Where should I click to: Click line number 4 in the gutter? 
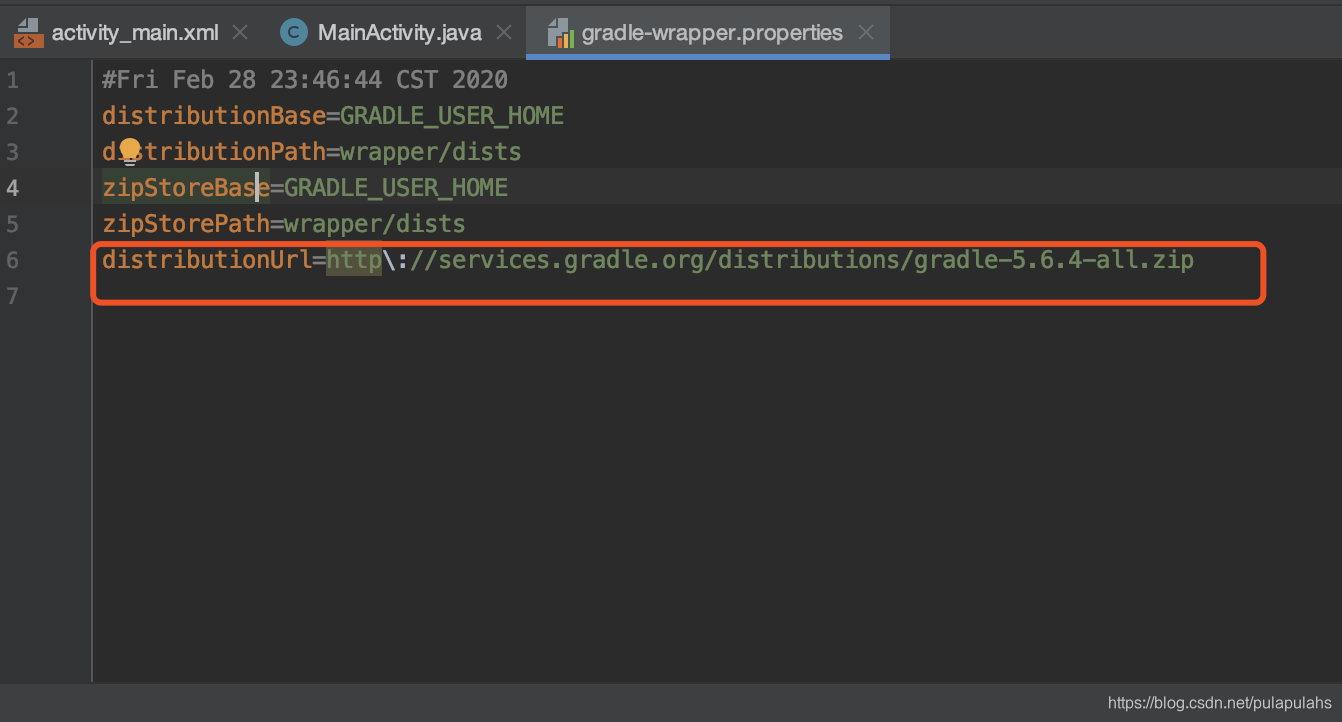coord(12,188)
